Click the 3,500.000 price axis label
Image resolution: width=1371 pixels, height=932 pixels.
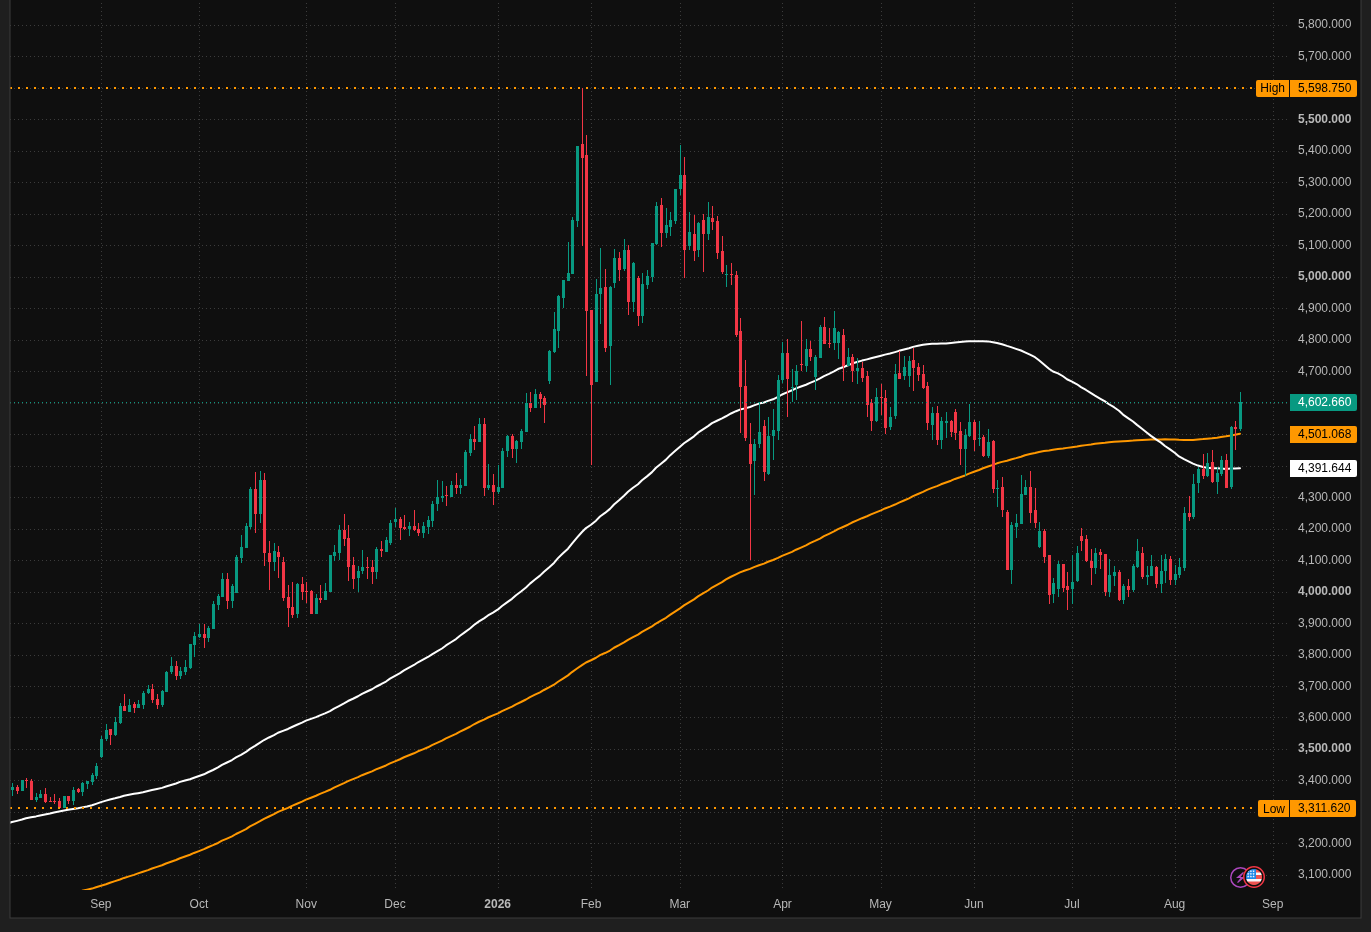1324,748
